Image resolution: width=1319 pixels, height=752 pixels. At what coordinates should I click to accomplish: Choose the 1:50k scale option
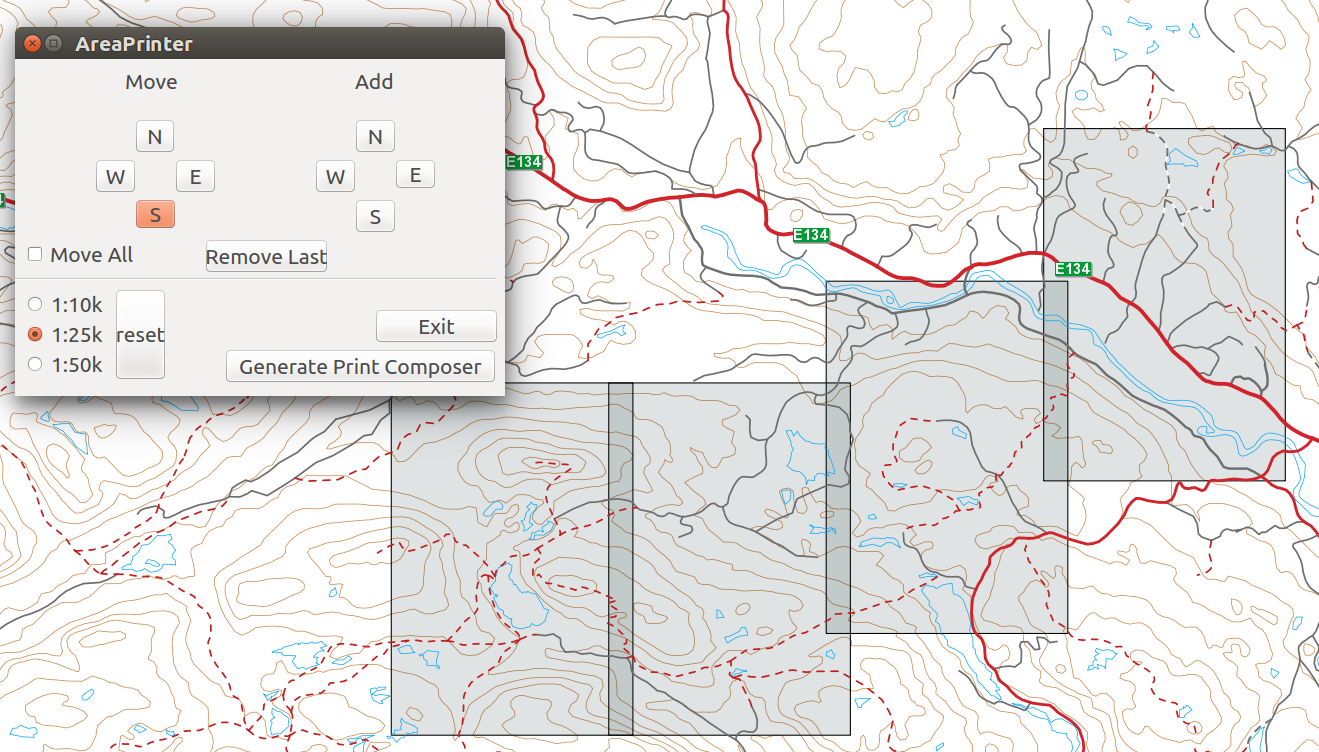point(35,365)
